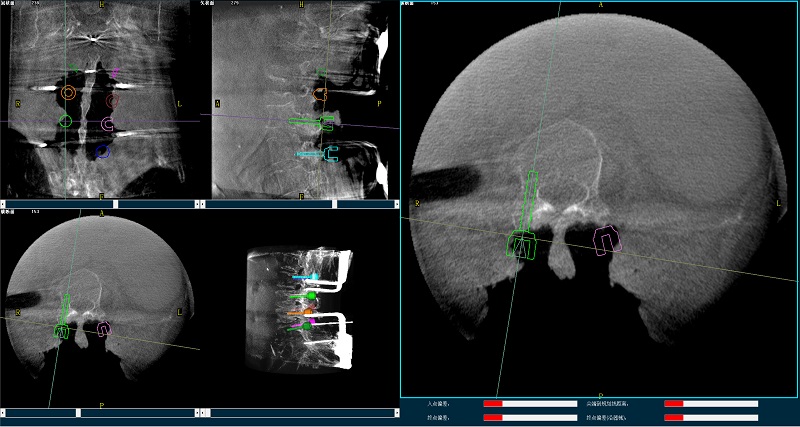Select the pink circle marker in coronal view
The image size is (800, 427).
click(108, 124)
